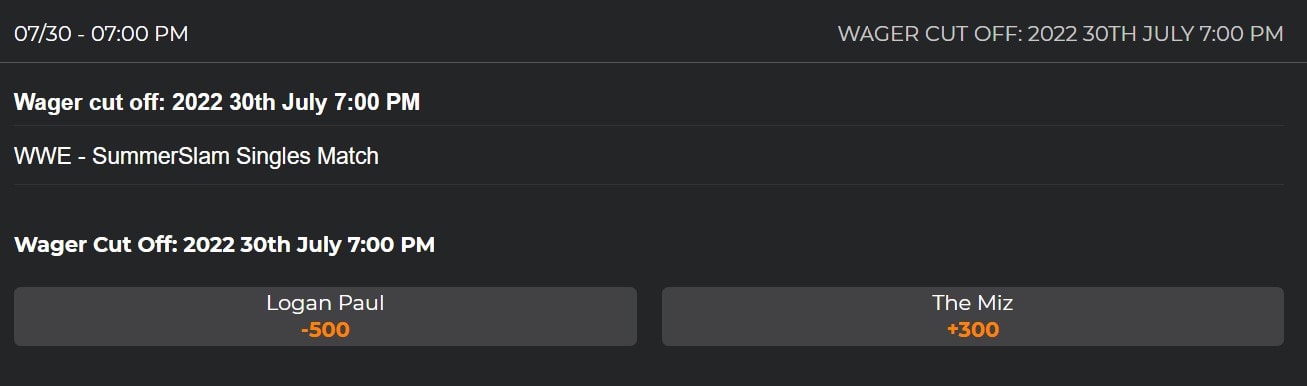
Task: Click the Wager Cut Off heading above the odds
Action: [x=224, y=244]
